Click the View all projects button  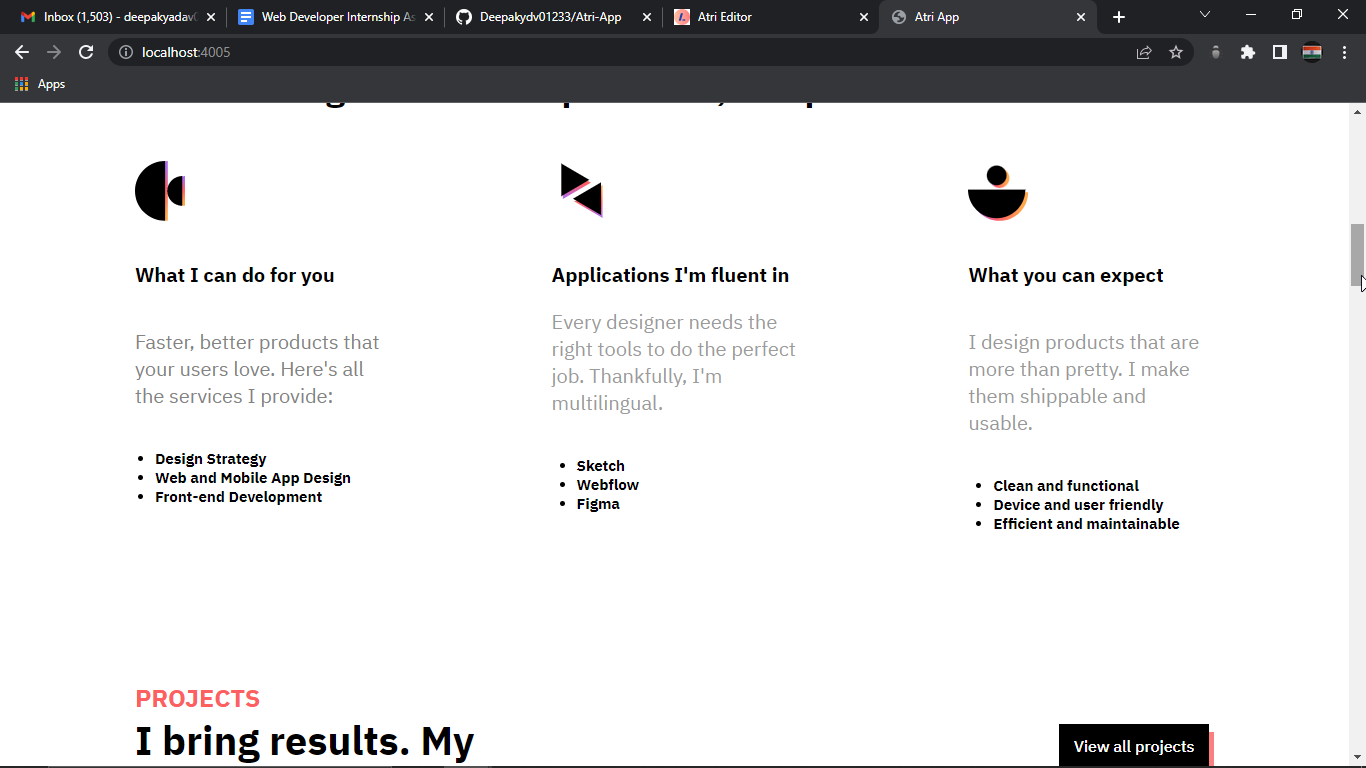click(1133, 745)
